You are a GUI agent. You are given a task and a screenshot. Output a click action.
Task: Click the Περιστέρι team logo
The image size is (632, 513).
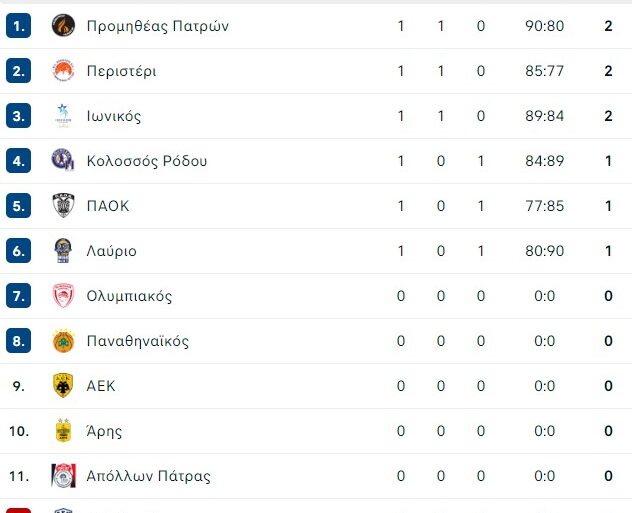click(63, 71)
